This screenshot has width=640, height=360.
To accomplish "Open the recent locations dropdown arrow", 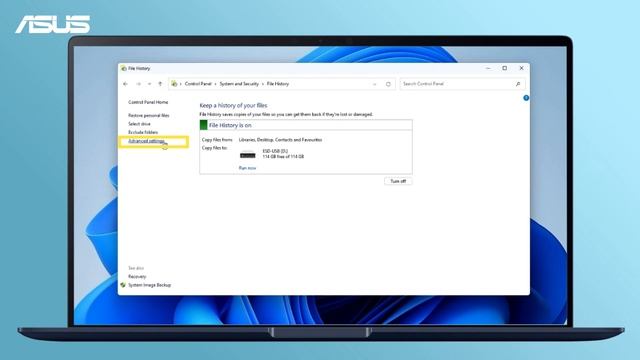I will point(149,84).
